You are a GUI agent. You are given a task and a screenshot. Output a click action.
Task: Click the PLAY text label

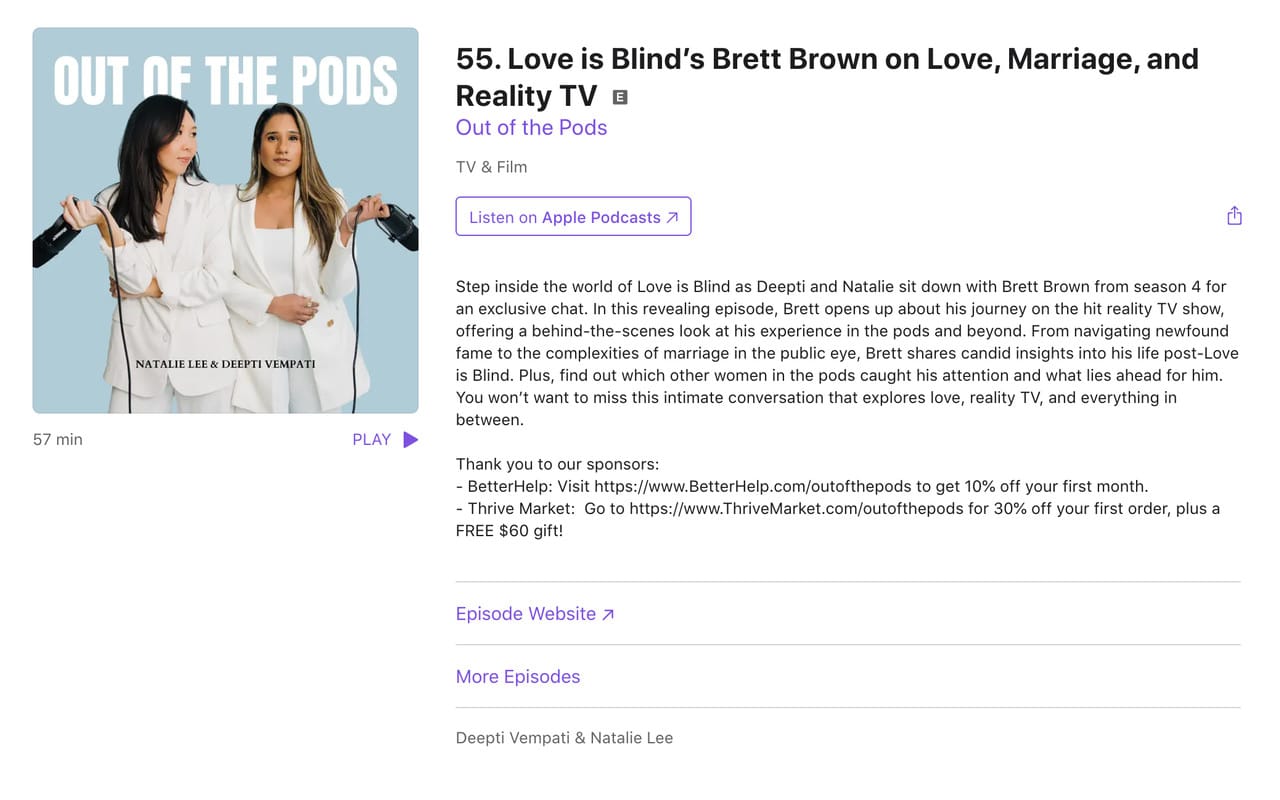click(371, 439)
